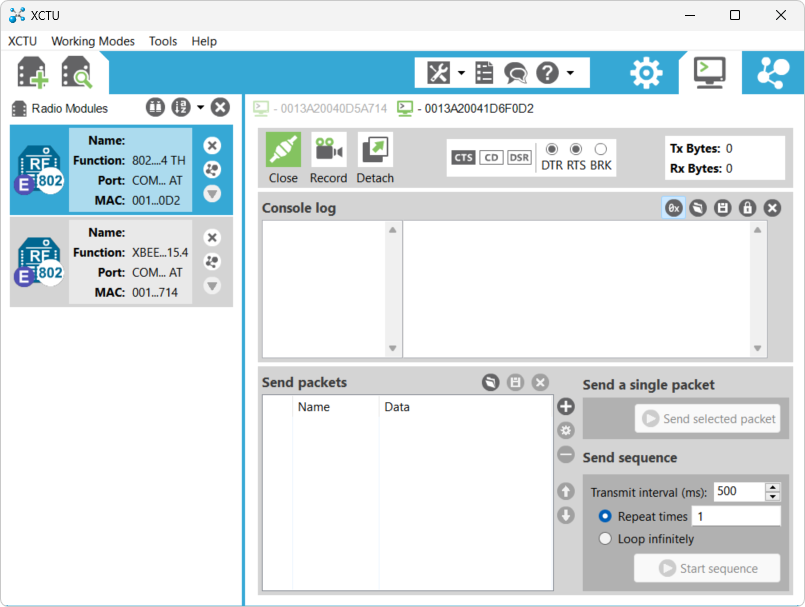Open the Working Modes menu

point(93,41)
